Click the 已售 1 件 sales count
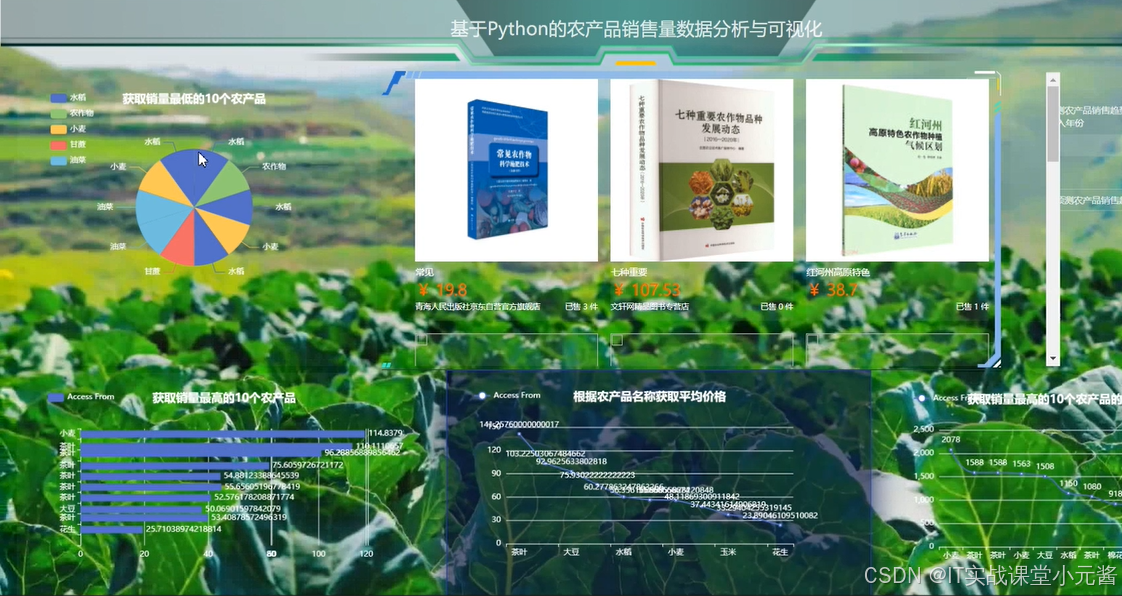This screenshot has height=596, width=1122. pyautogui.click(x=972, y=306)
